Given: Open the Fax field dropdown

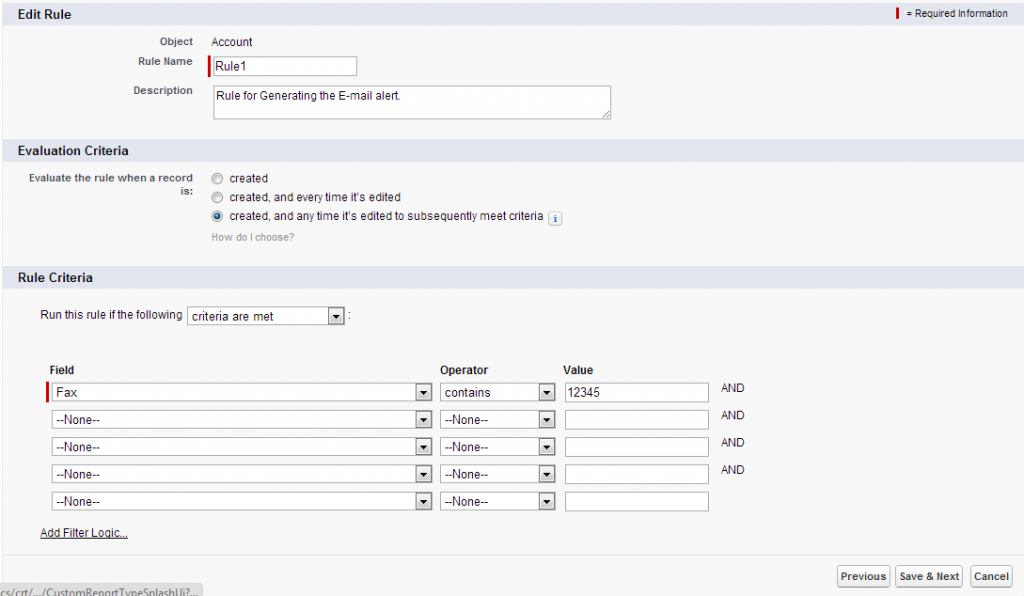Looking at the screenshot, I should pos(423,392).
